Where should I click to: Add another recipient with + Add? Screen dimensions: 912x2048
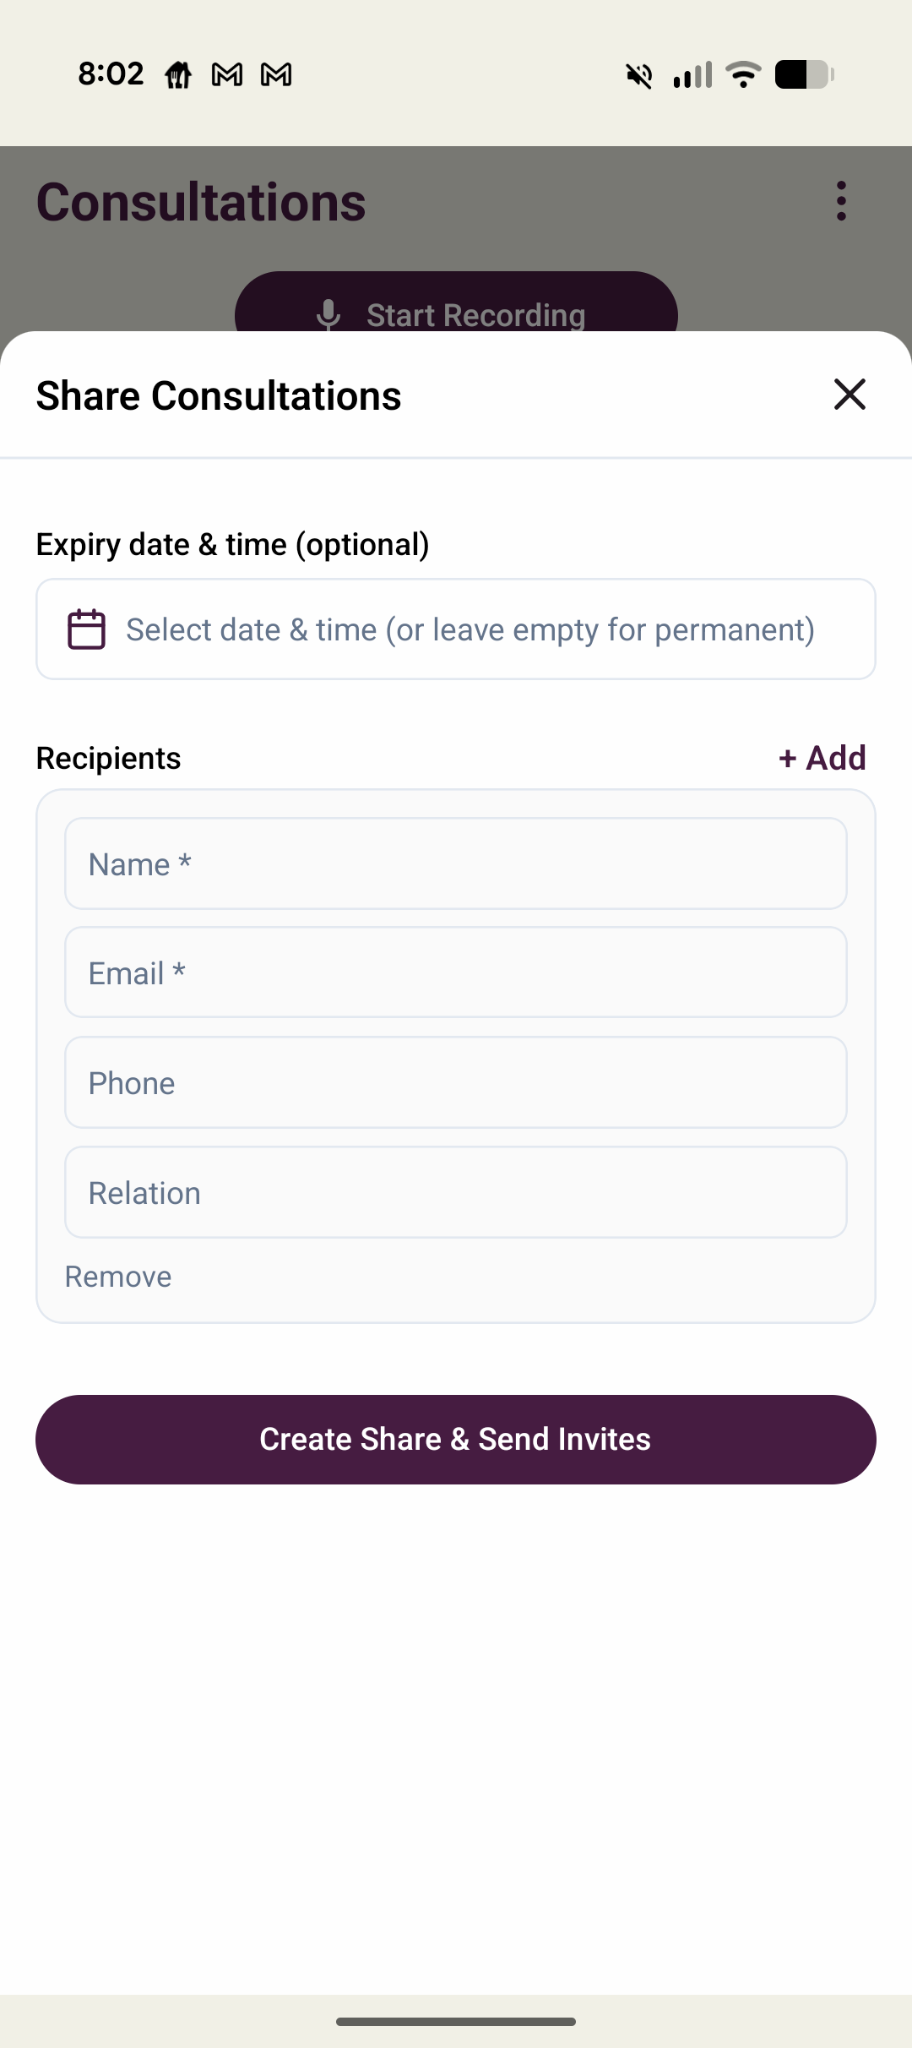822,758
